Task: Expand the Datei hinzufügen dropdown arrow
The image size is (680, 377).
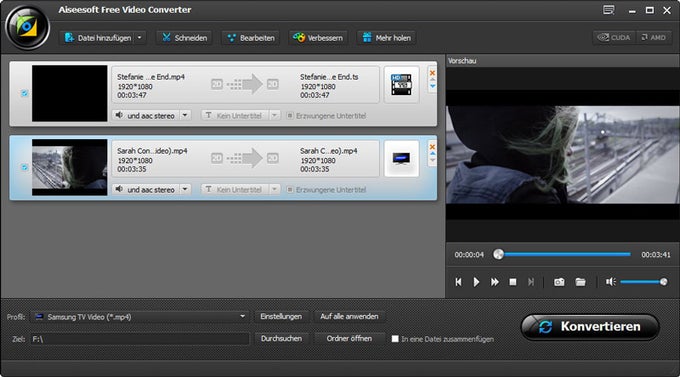Action: [x=140, y=38]
